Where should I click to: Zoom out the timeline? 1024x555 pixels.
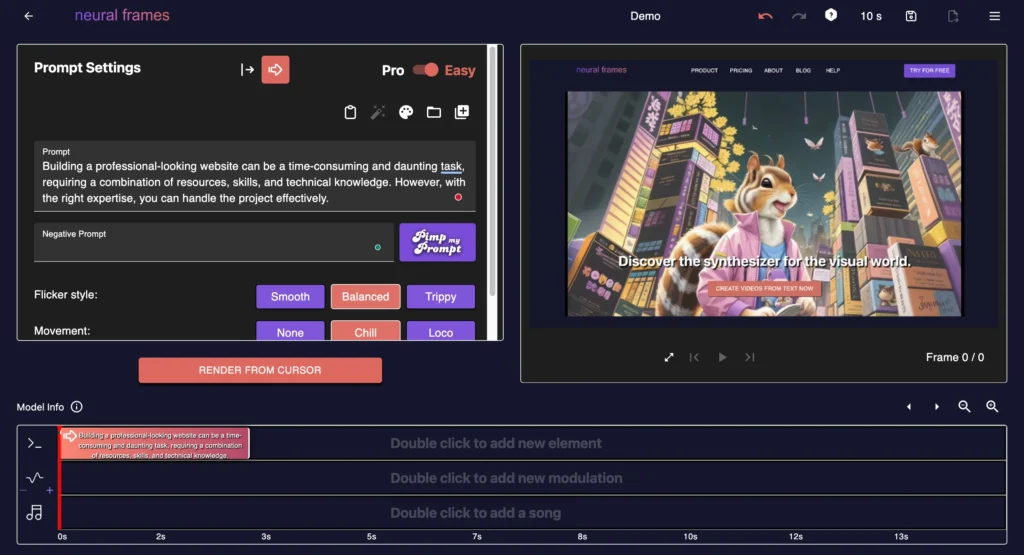pyautogui.click(x=965, y=407)
